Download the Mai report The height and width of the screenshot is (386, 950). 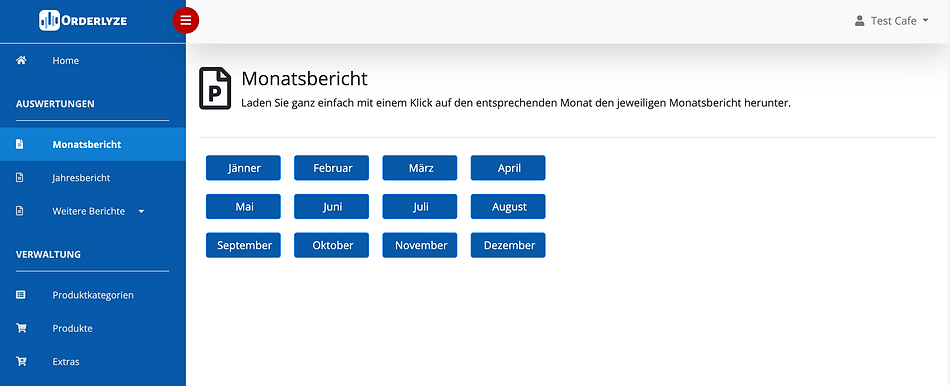click(244, 207)
